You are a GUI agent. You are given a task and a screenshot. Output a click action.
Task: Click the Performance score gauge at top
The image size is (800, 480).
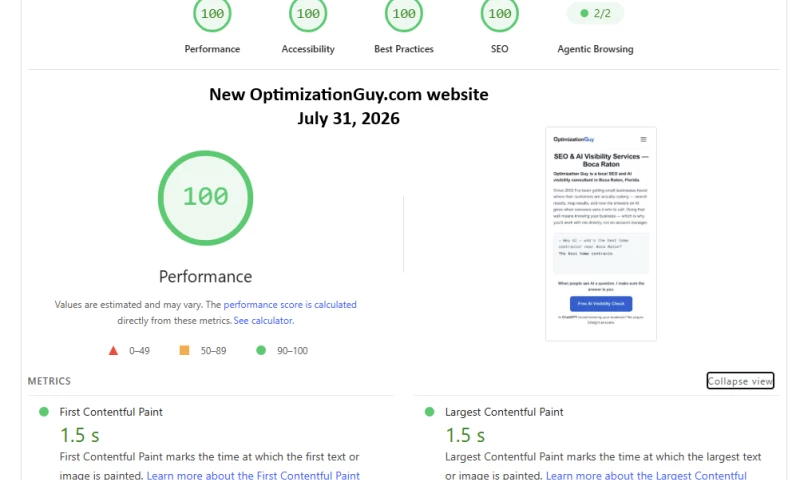(x=212, y=14)
